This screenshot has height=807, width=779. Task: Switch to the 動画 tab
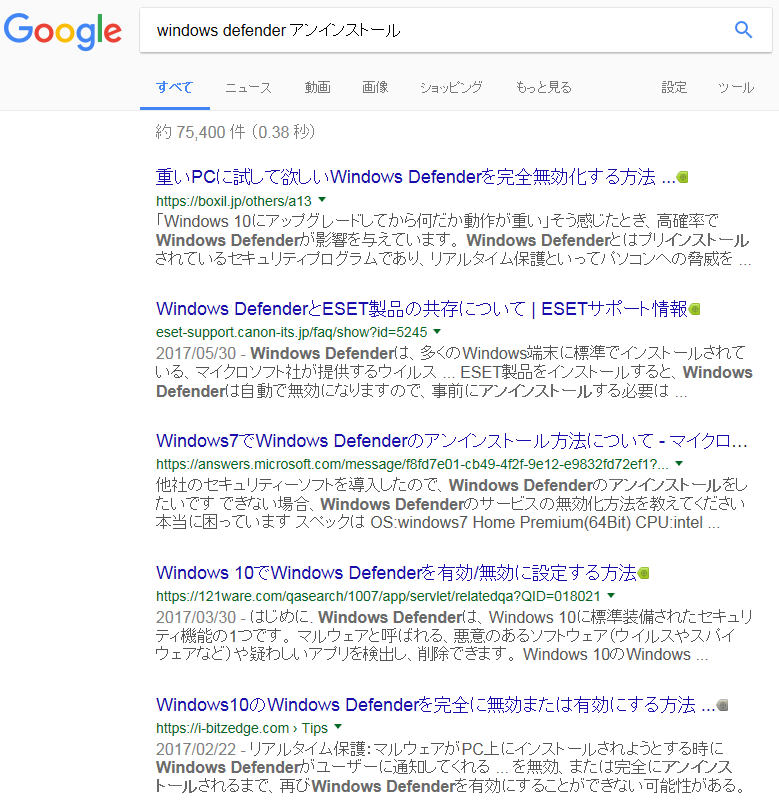tap(317, 87)
